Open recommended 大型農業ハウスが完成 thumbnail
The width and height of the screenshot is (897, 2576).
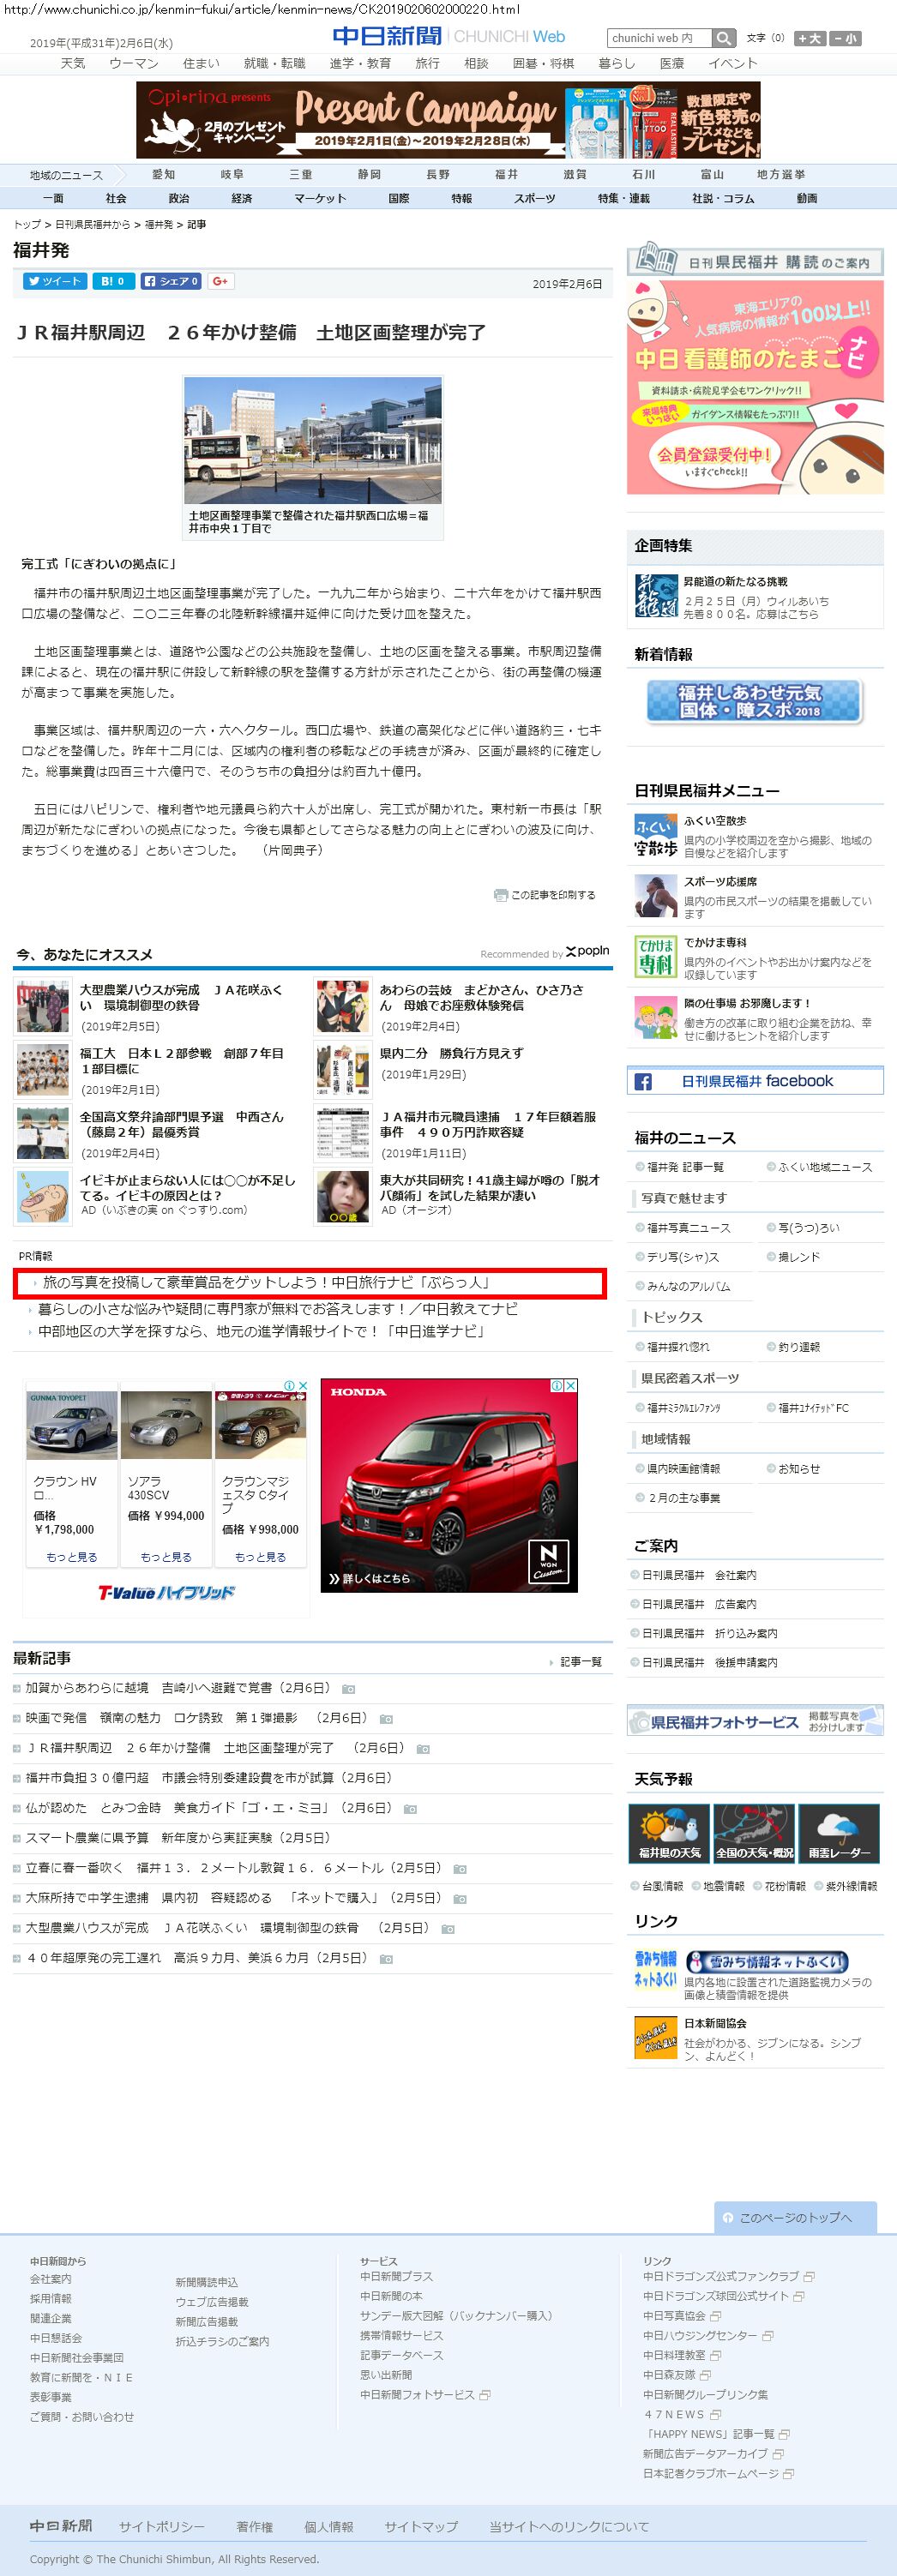coord(43,1005)
